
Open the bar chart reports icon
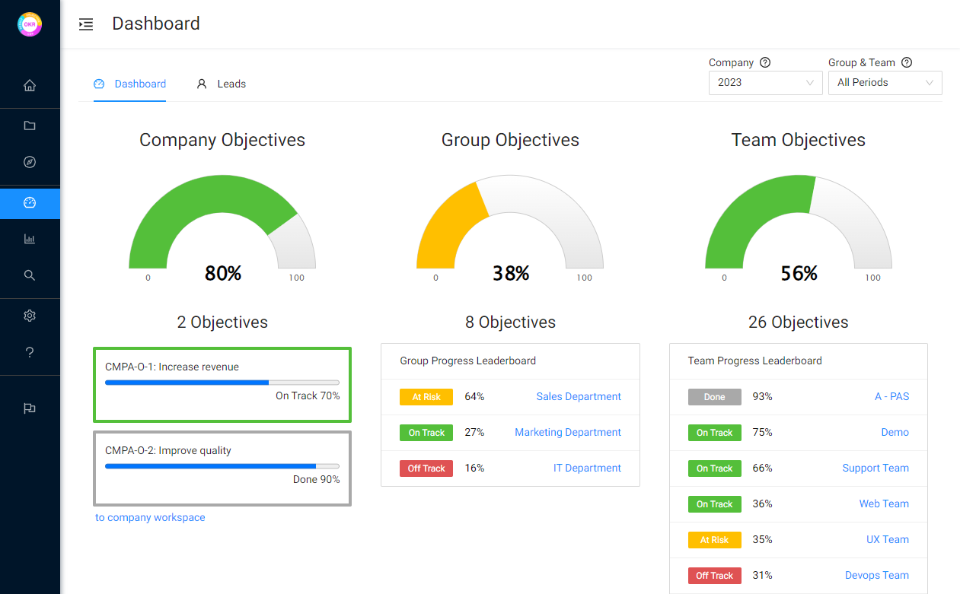click(x=29, y=239)
